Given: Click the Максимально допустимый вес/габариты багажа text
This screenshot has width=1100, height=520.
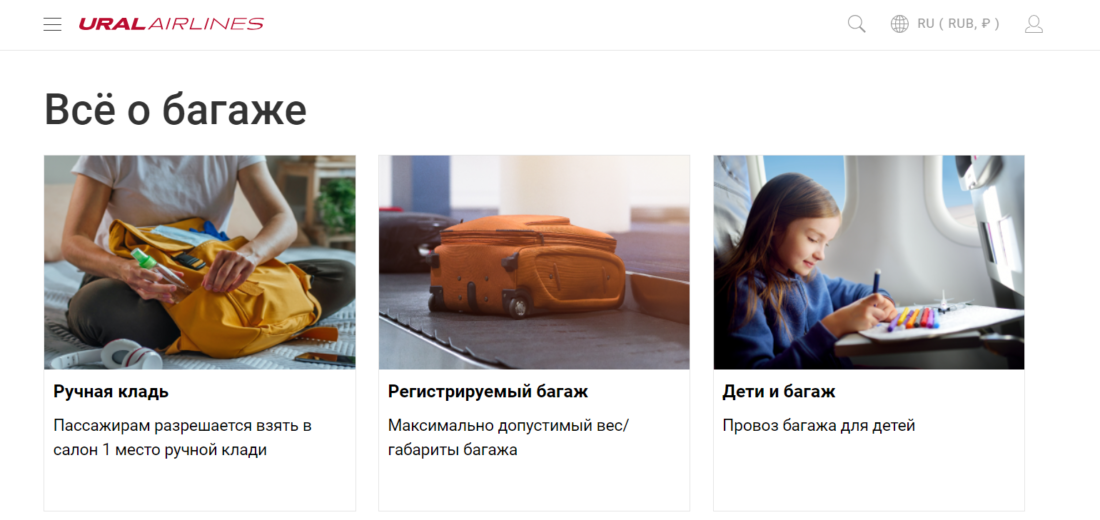Looking at the screenshot, I should click(509, 438).
